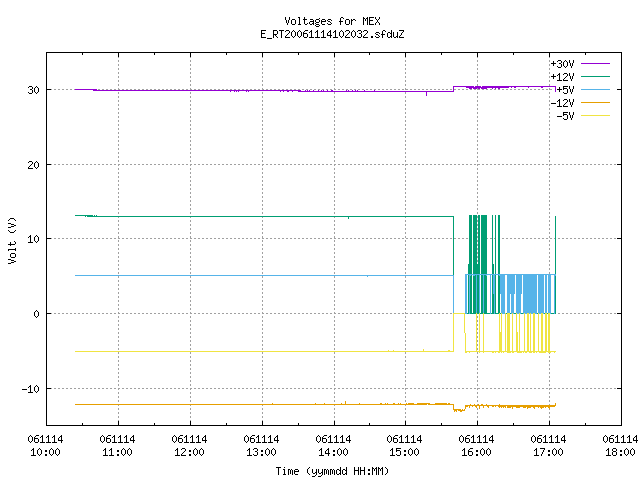
Task: Click the +12V legend label
Action: [x=562, y=77]
